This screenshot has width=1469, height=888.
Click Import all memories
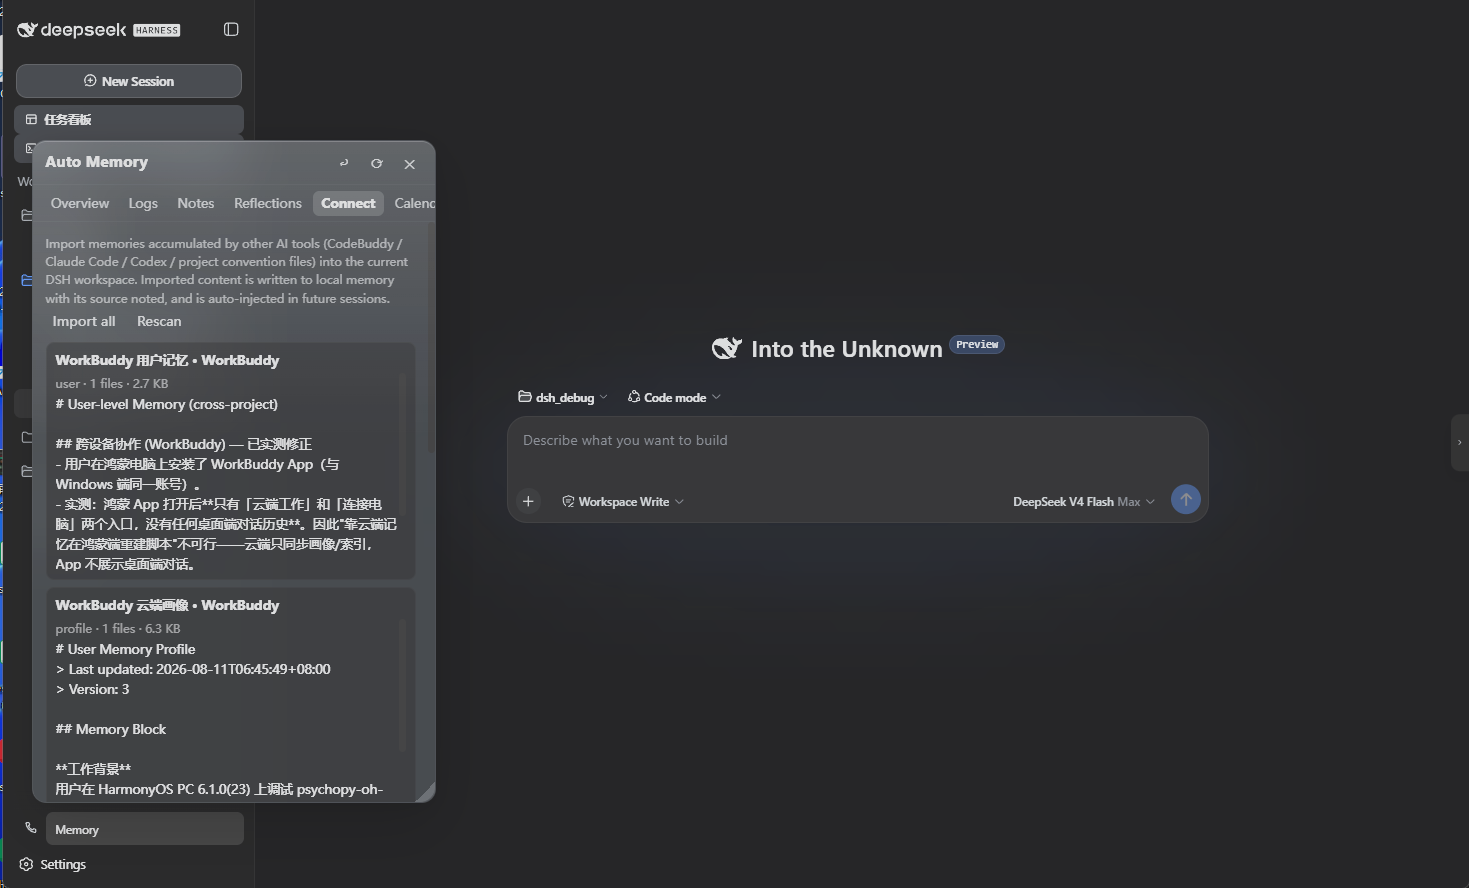click(x=84, y=321)
